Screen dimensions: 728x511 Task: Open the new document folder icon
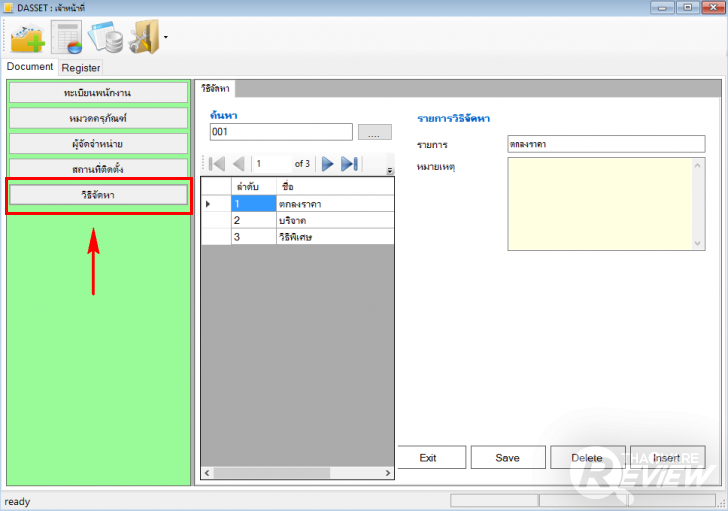(x=28, y=38)
